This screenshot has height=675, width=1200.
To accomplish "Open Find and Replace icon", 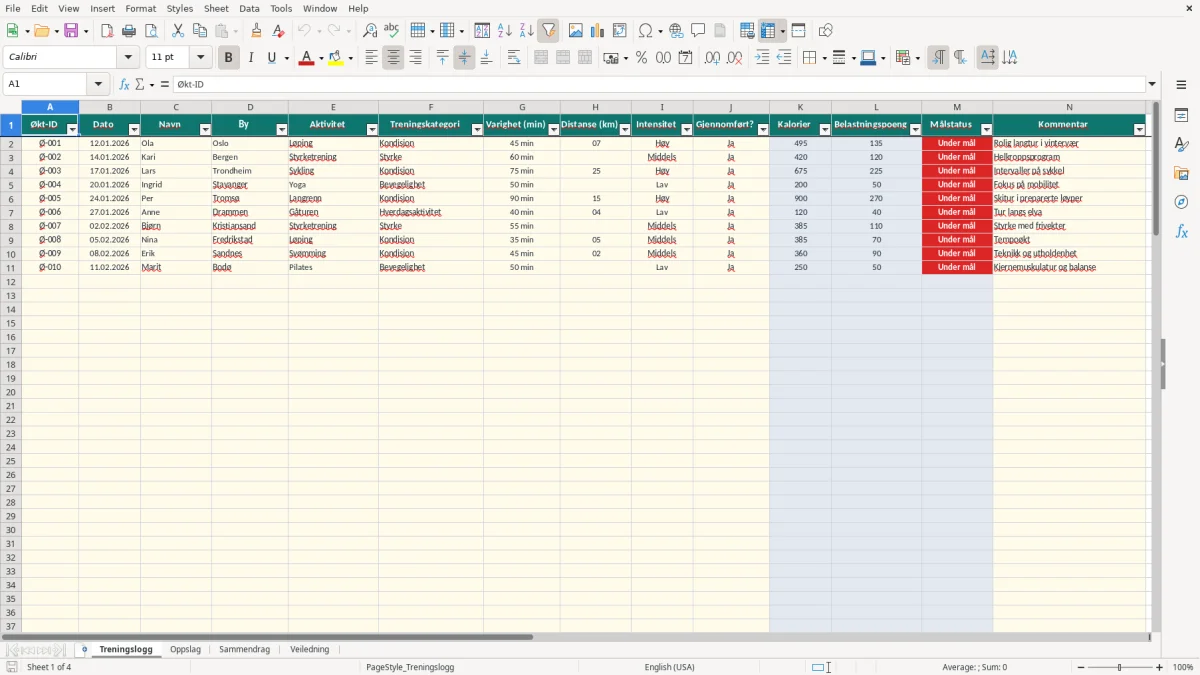I will coord(370,31).
